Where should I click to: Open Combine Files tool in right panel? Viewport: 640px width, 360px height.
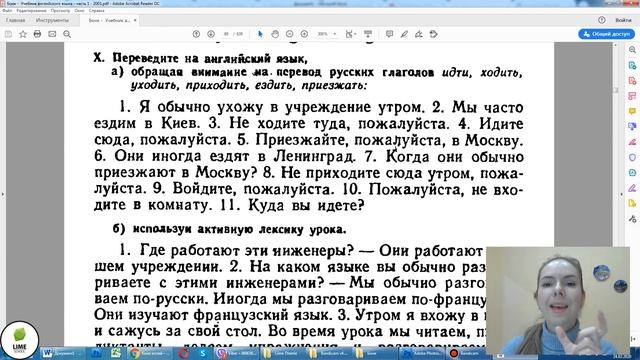[632, 127]
